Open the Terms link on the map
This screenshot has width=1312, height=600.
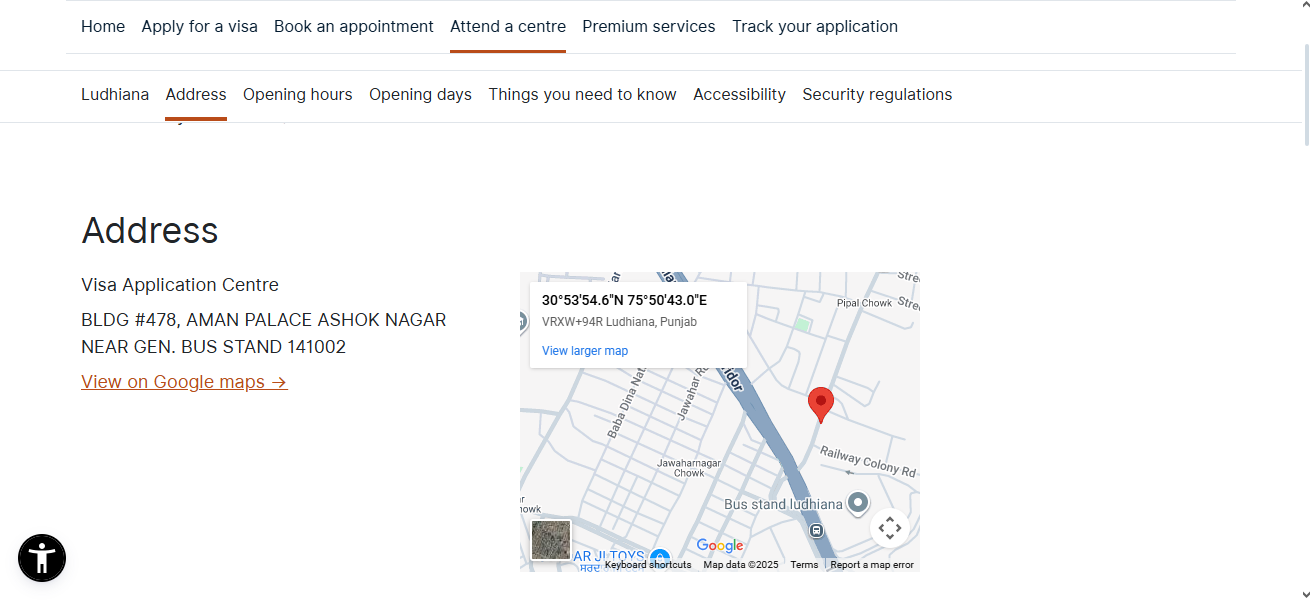coord(804,564)
